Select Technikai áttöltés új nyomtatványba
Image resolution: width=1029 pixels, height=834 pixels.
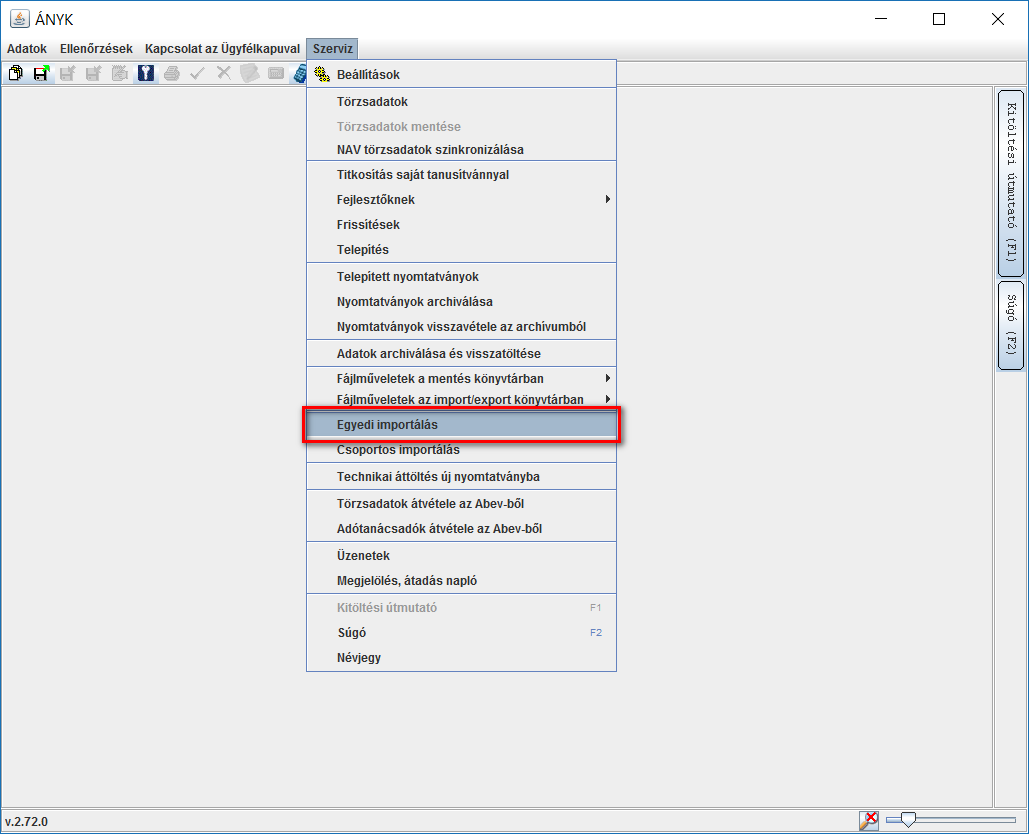461,476
